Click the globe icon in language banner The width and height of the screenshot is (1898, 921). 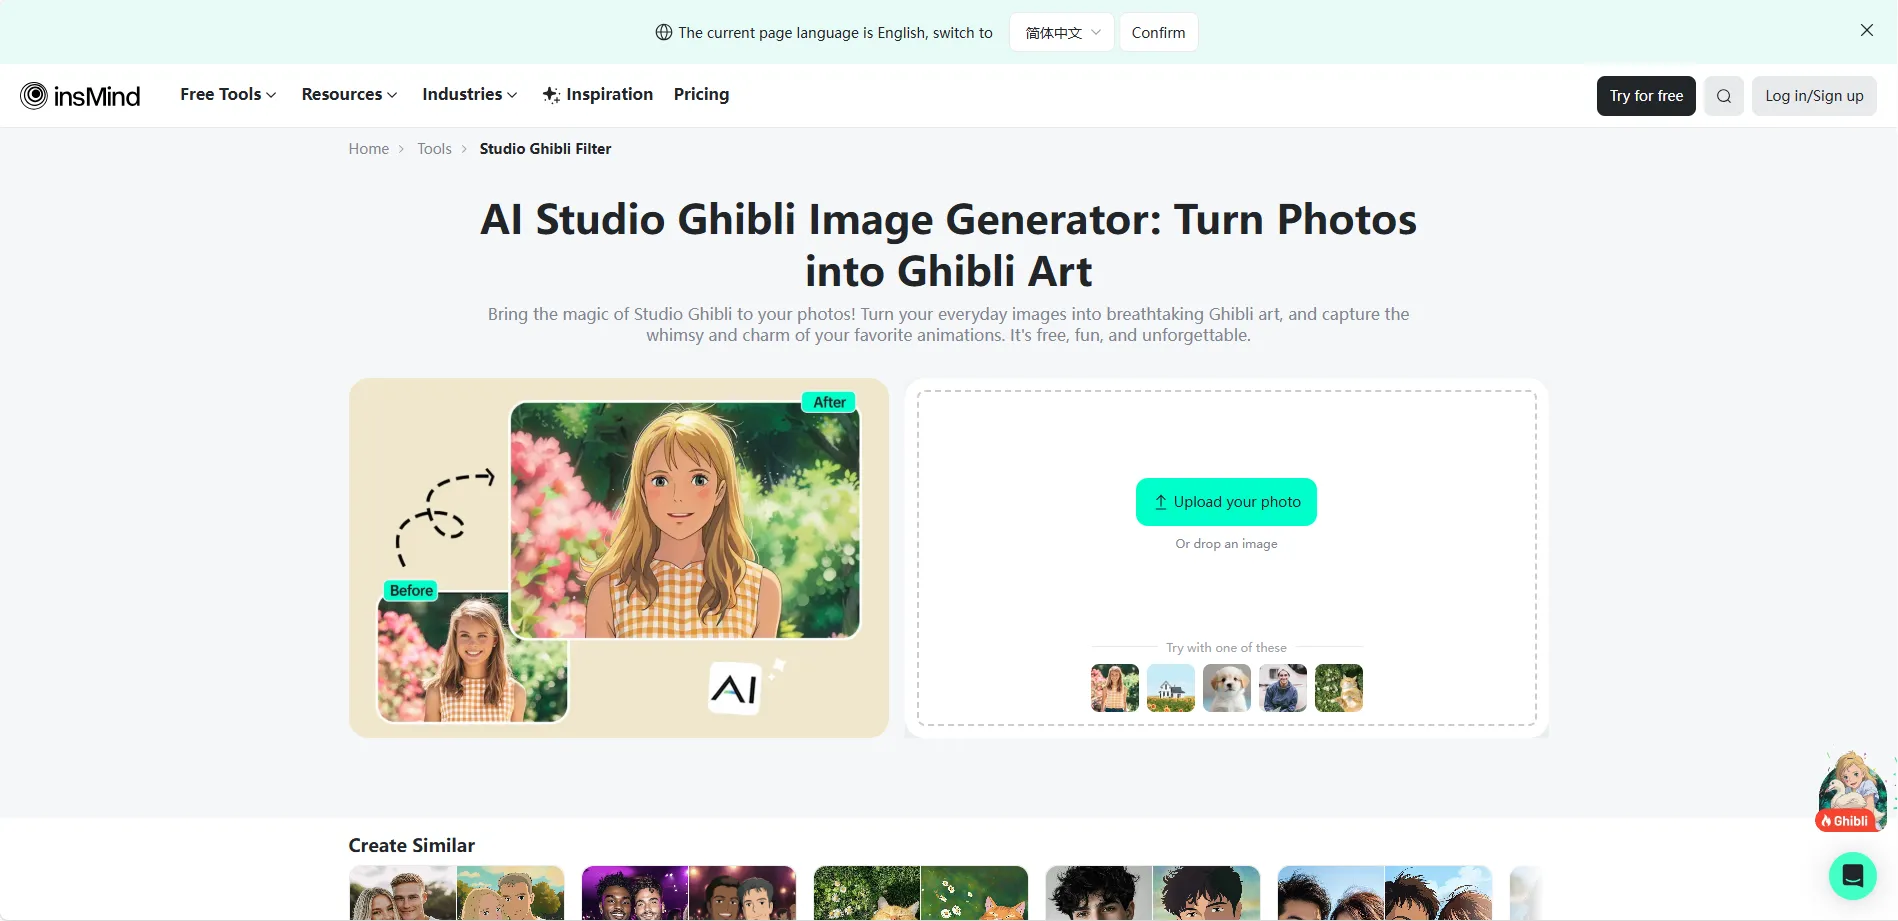pyautogui.click(x=664, y=32)
